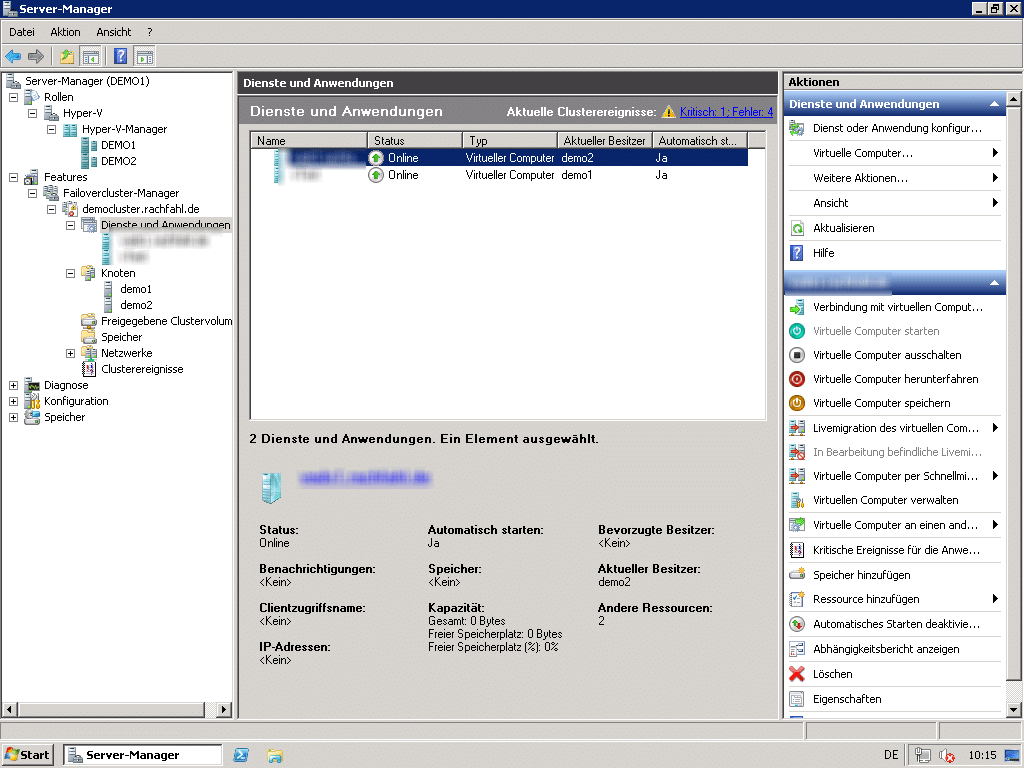
Task: Select 'democluster.rachfahl.de' in the tree
Action: pyautogui.click(x=141, y=209)
